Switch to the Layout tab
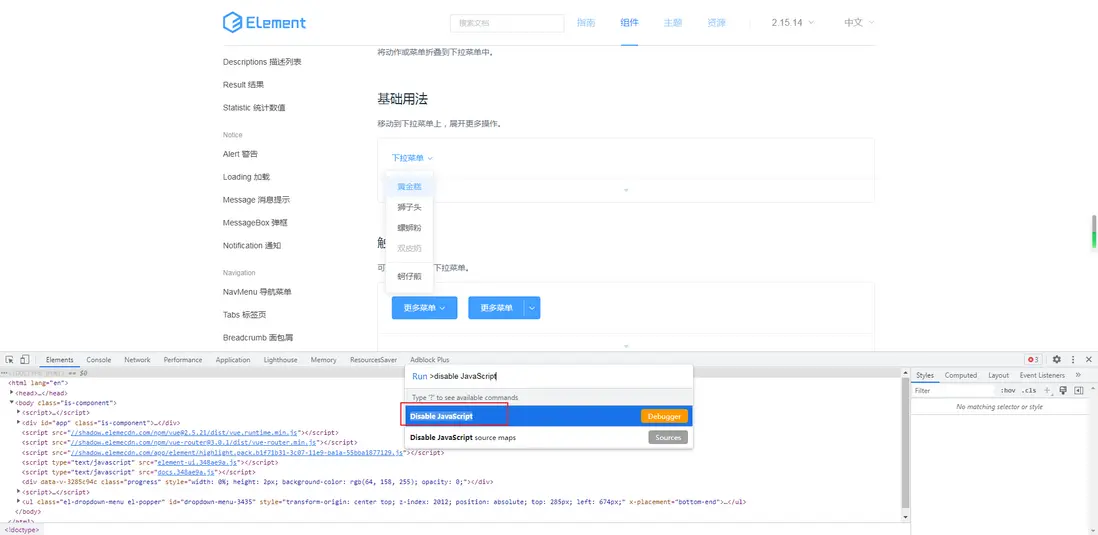The height and width of the screenshot is (535, 1098). pos(999,375)
